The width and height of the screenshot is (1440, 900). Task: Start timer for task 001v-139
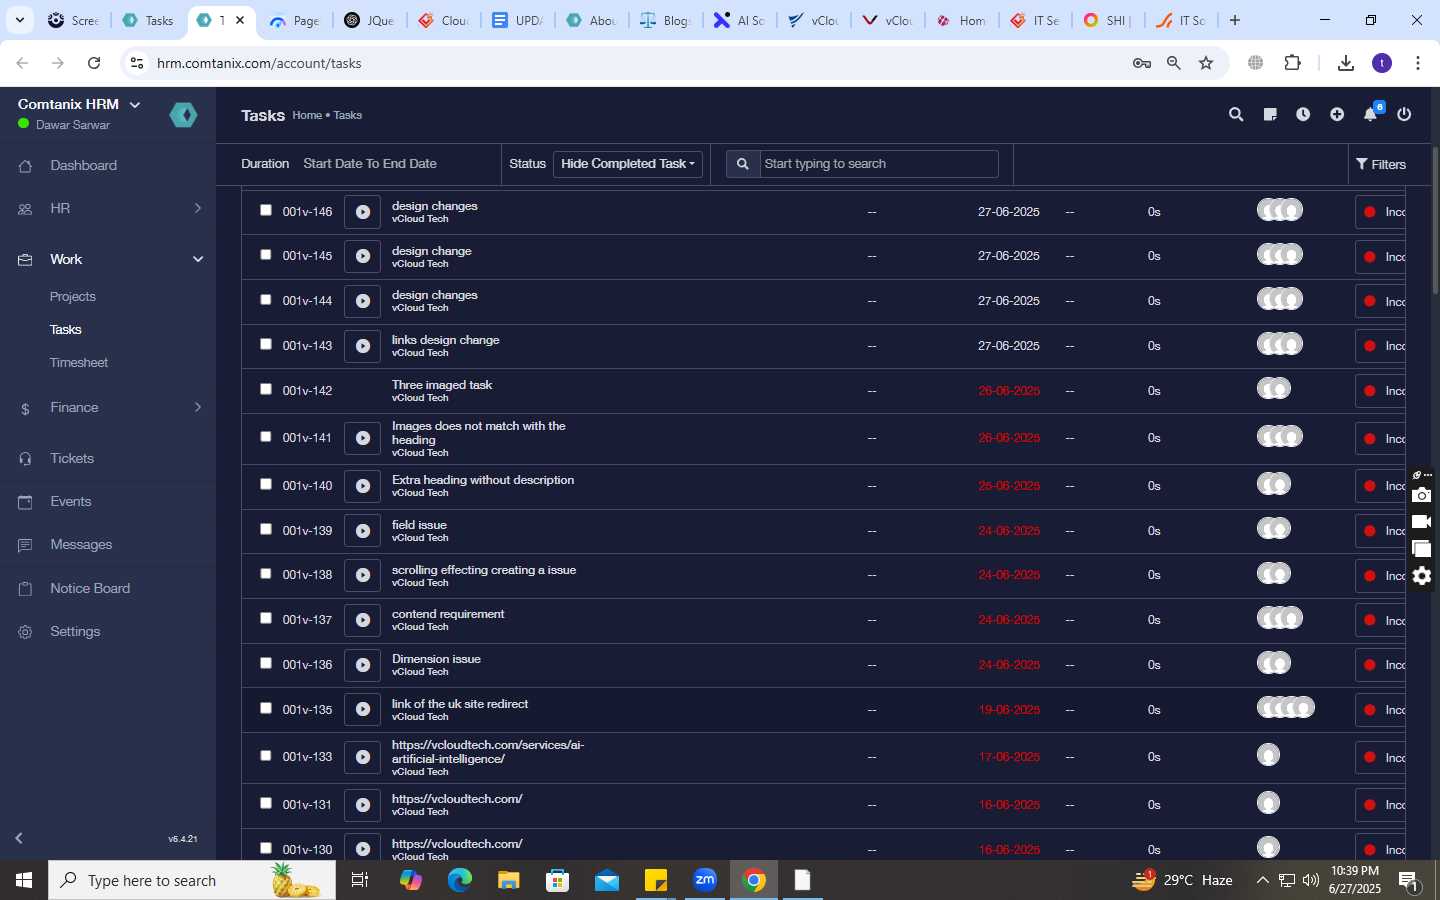[x=362, y=531]
